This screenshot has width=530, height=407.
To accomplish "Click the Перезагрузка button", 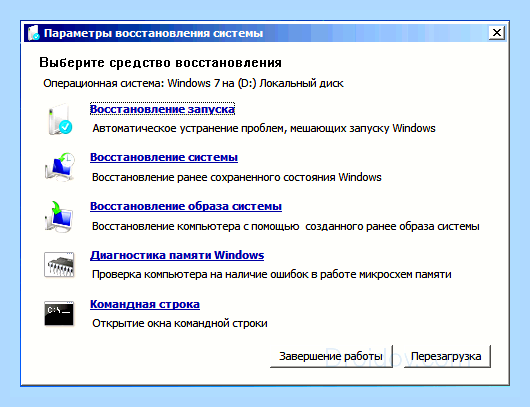I will [x=447, y=356].
